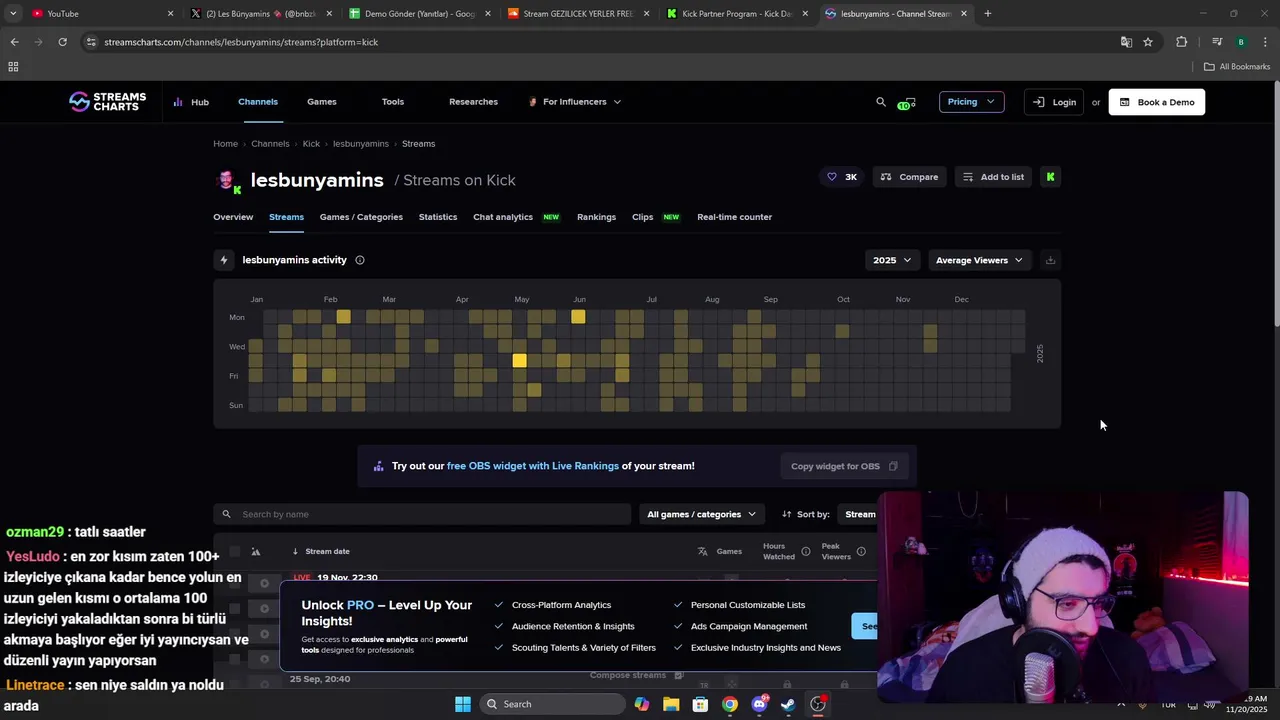The width and height of the screenshot is (1280, 720).
Task: Open the Games menu item
Action: (x=322, y=102)
